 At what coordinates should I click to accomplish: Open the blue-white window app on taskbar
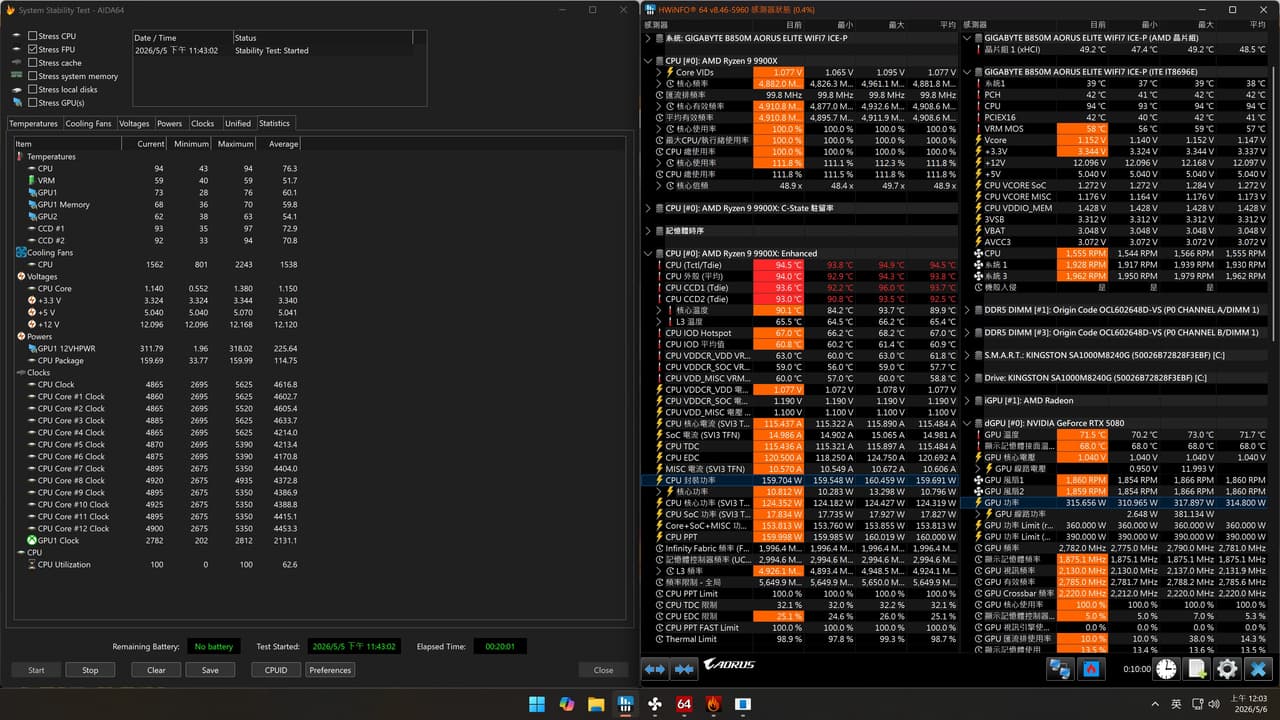pos(743,703)
